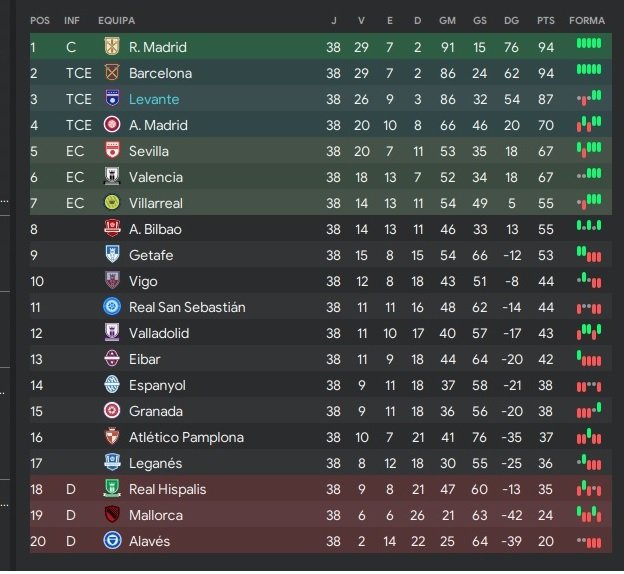Click the Levante club badge
Viewport: 624px width, 574px height.
[x=112, y=99]
